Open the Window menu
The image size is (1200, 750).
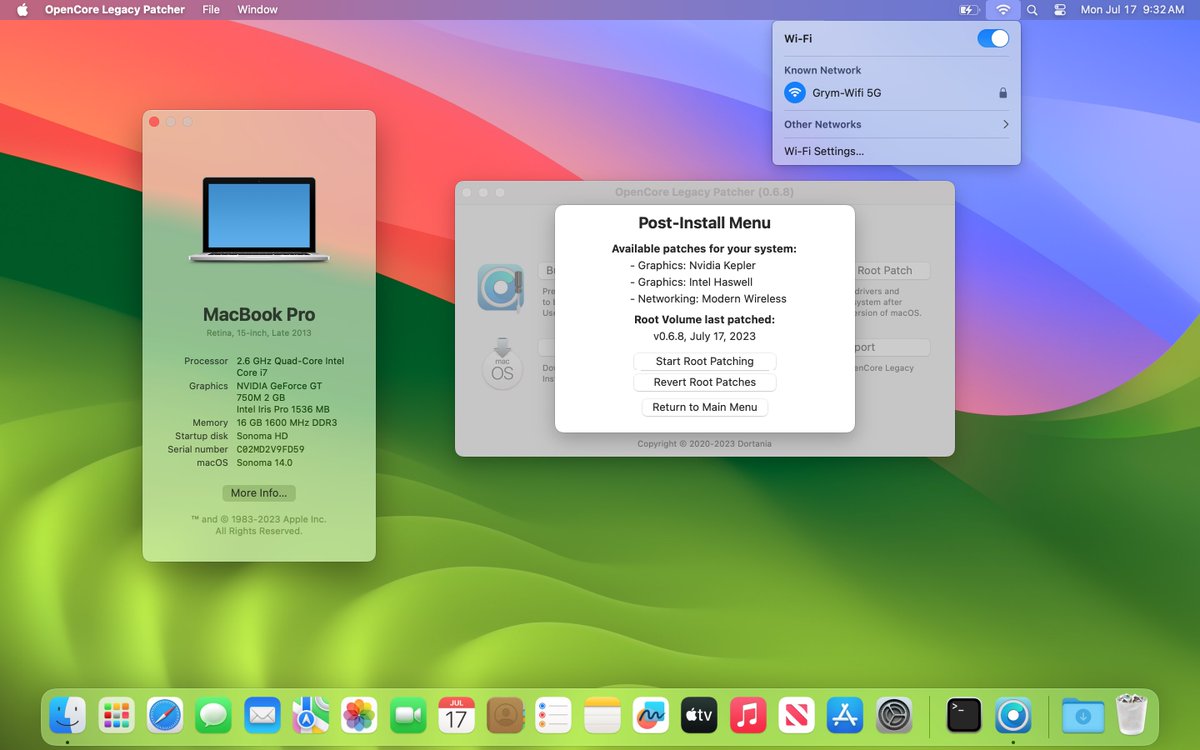tap(258, 10)
